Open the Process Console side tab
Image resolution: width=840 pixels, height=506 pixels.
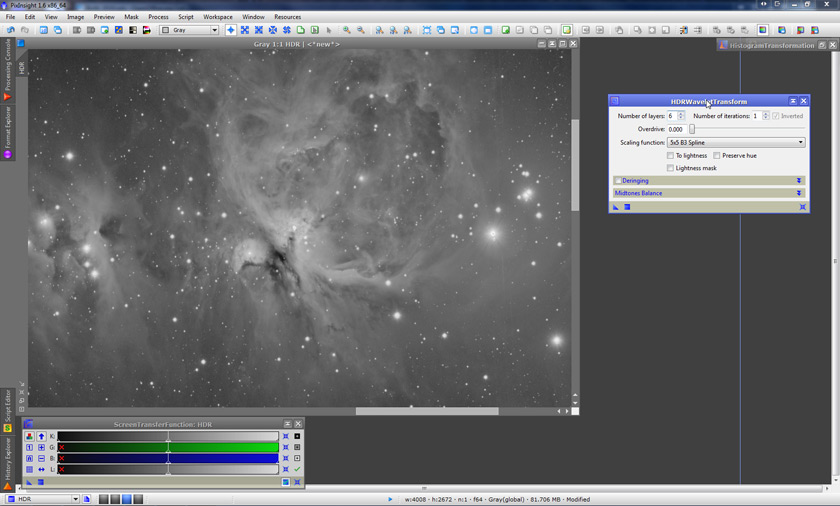pyautogui.click(x=8, y=63)
